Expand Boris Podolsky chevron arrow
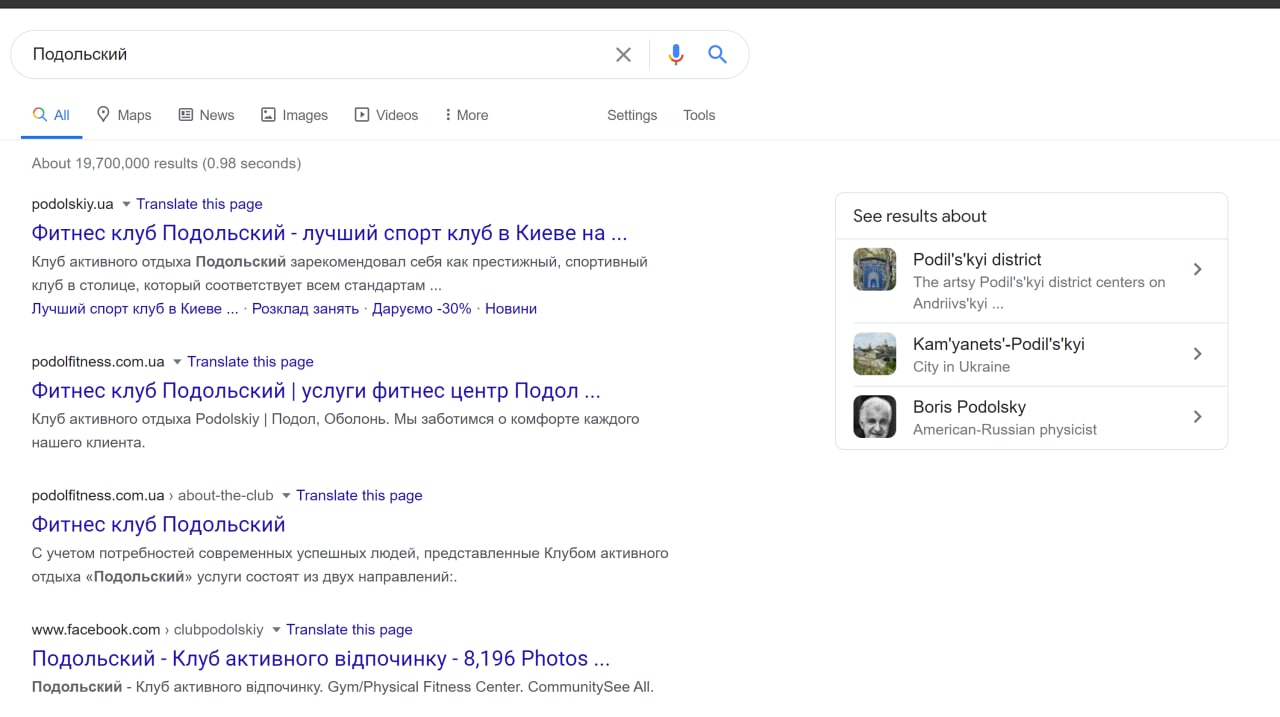The height and width of the screenshot is (717, 1280). tap(1197, 417)
